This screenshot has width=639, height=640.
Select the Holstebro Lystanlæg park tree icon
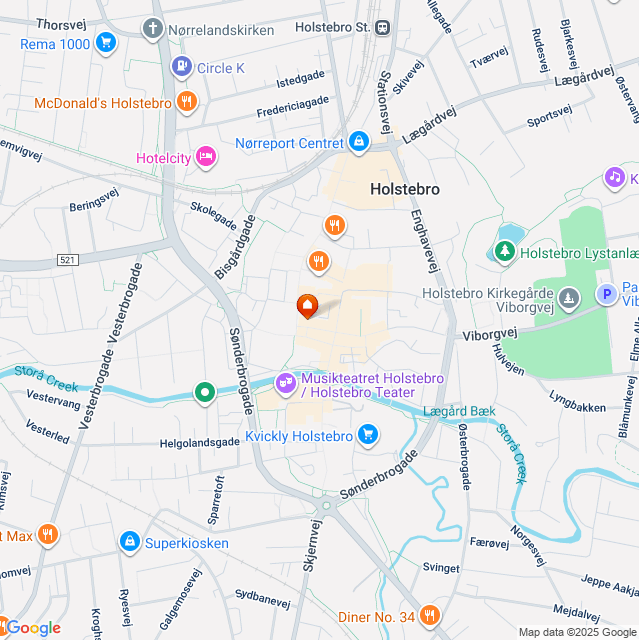[x=505, y=251]
